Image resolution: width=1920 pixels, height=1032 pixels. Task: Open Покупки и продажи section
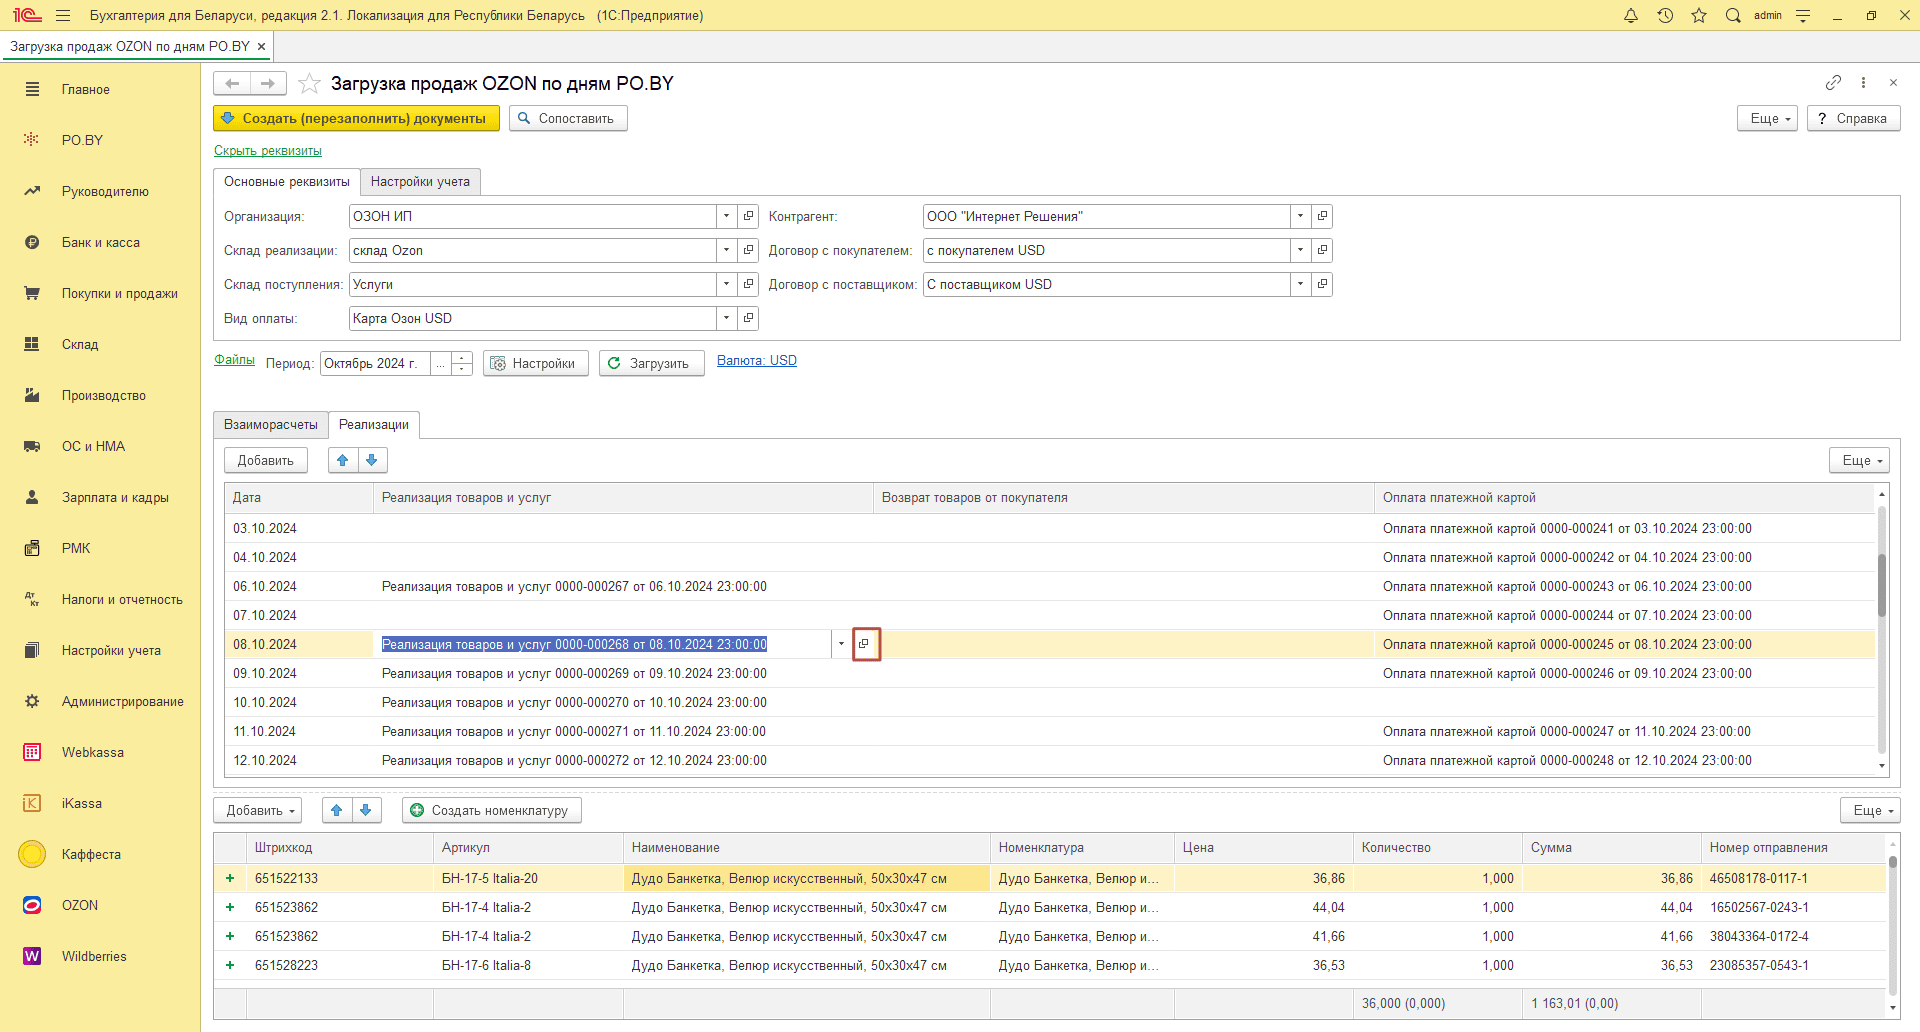pos(119,293)
